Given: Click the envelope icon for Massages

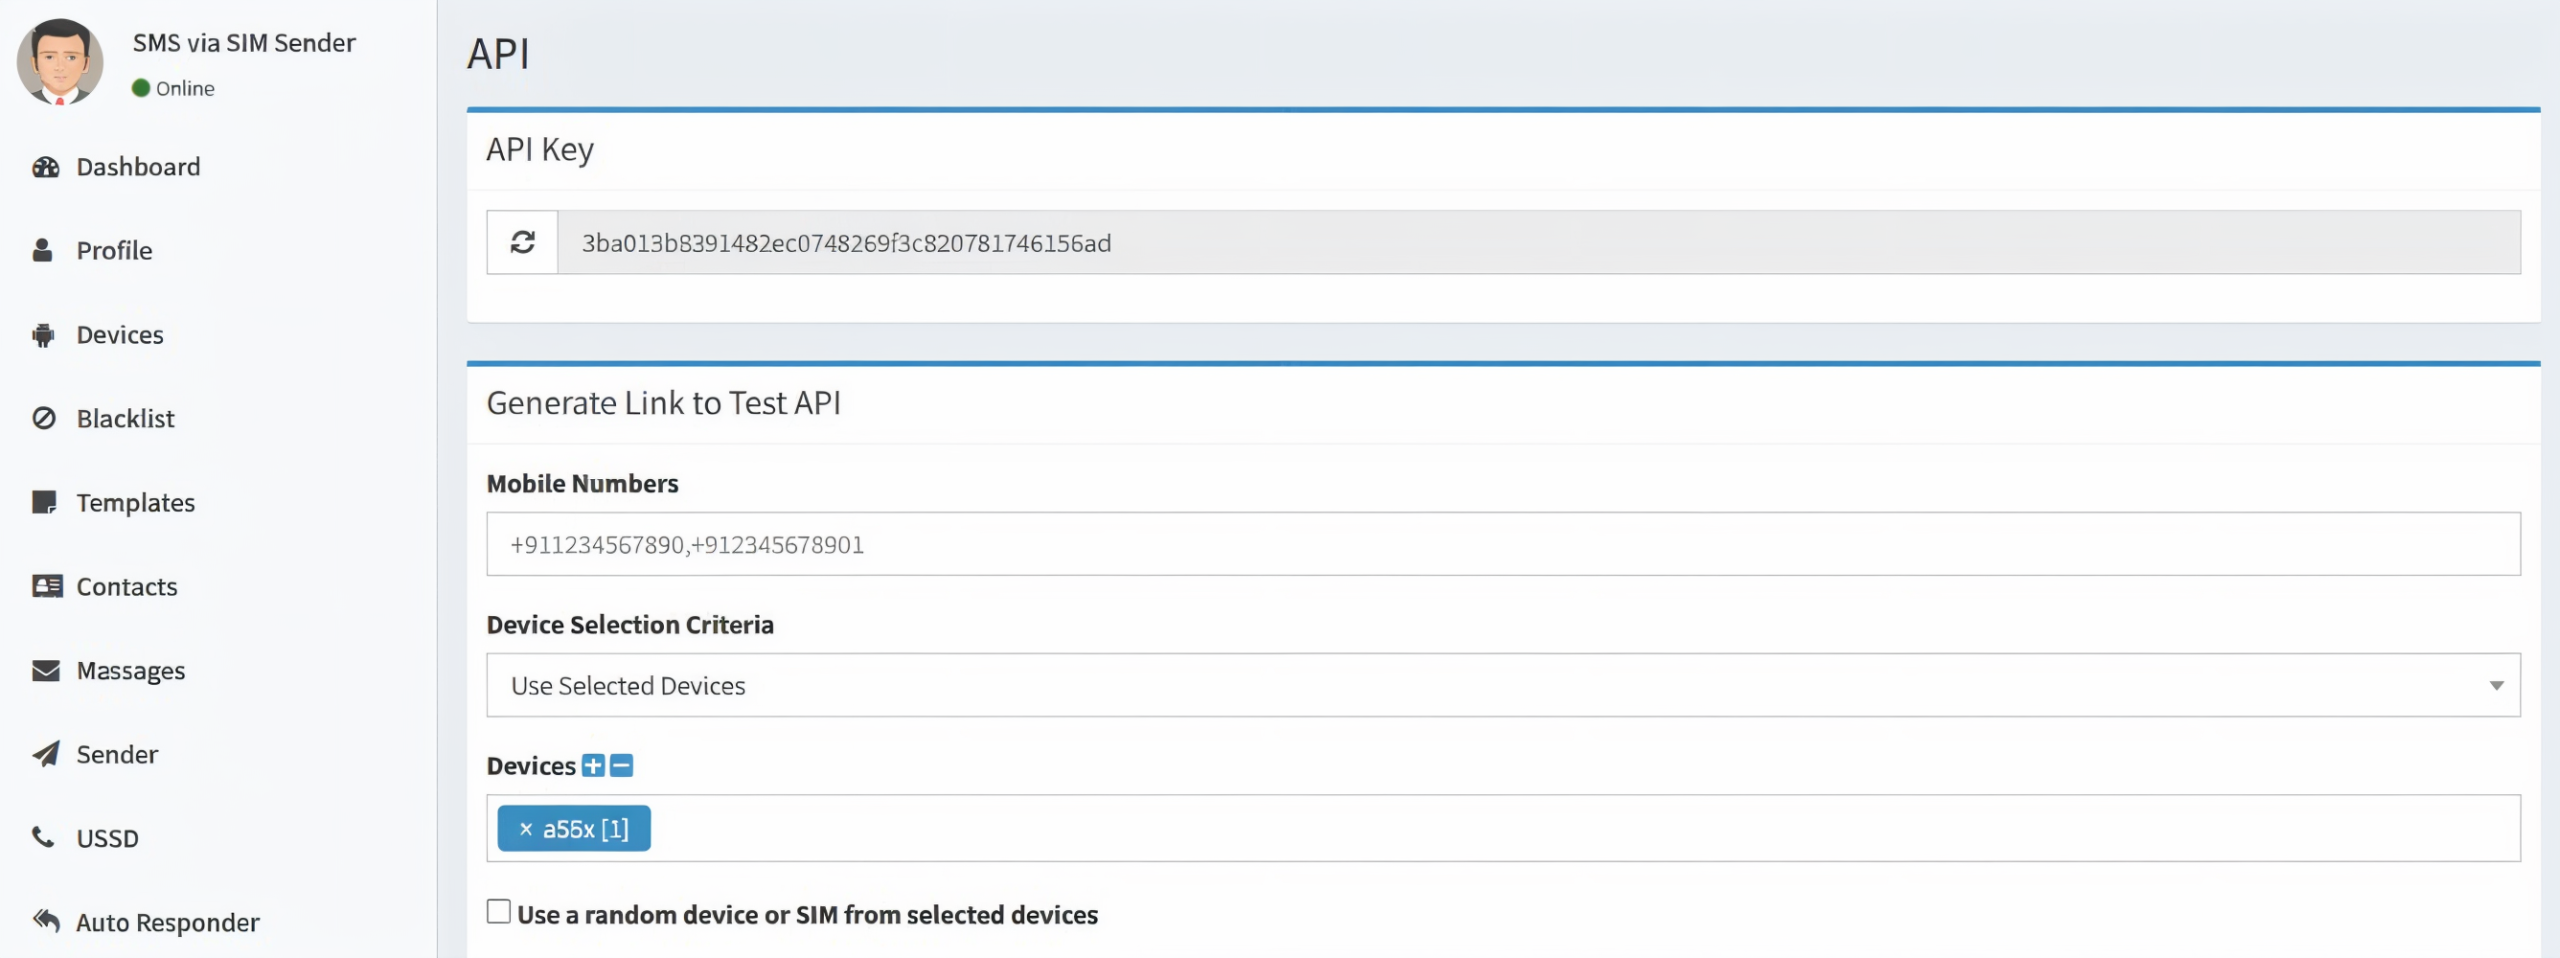Looking at the screenshot, I should [45, 670].
